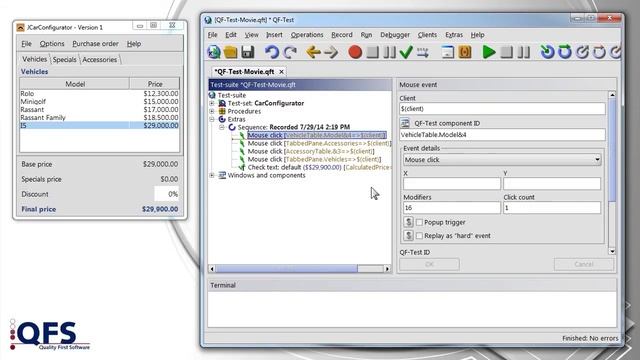Click the Cancel button in the details panel
This screenshot has height=360, width=640.
point(584,264)
